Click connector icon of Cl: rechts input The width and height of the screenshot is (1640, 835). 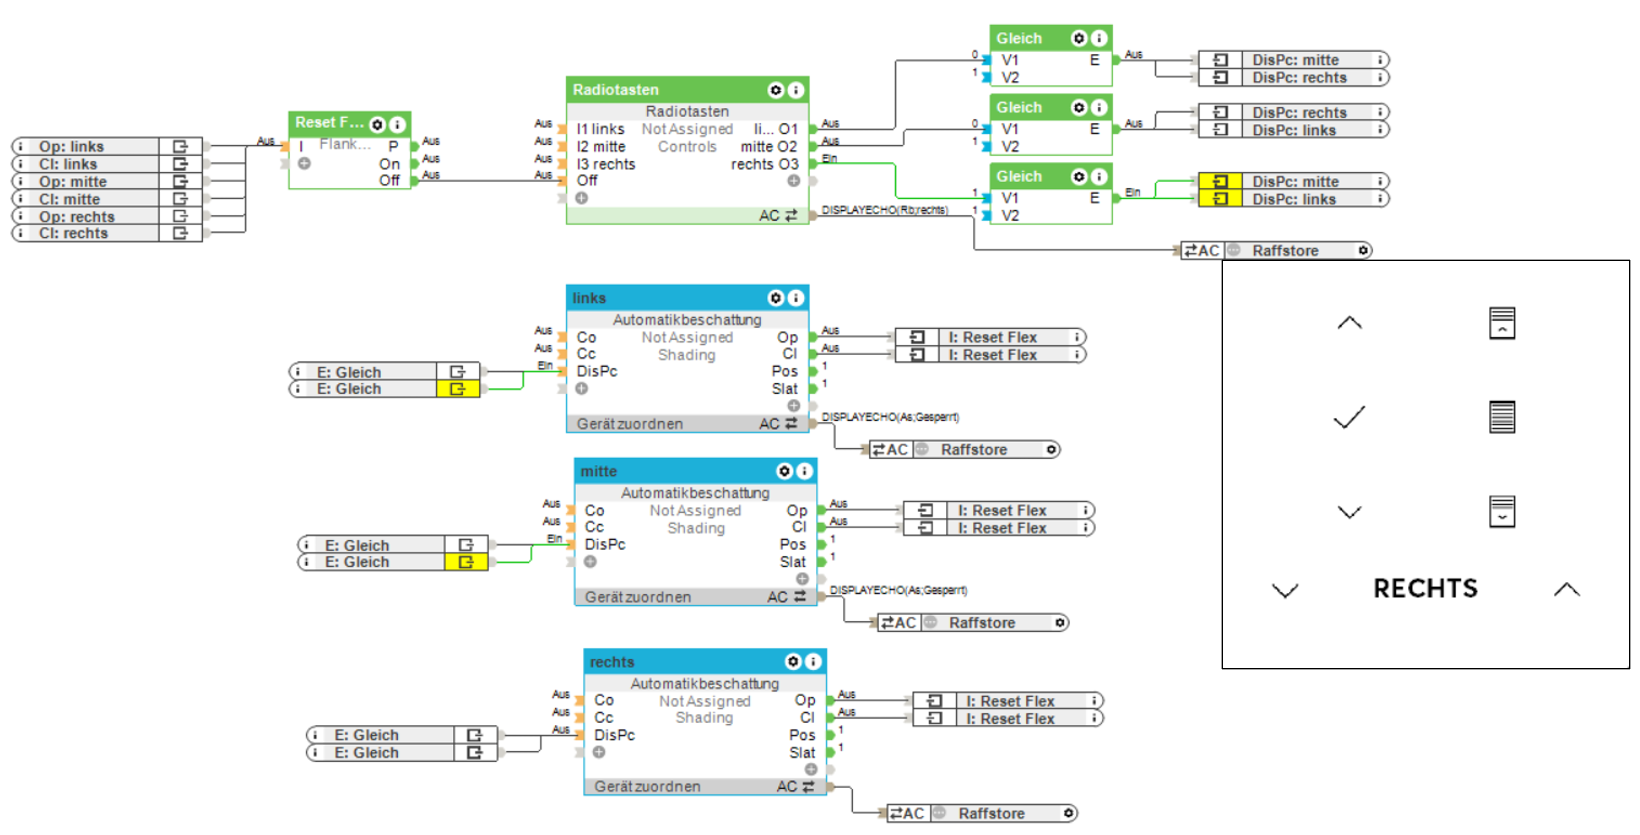tap(180, 233)
